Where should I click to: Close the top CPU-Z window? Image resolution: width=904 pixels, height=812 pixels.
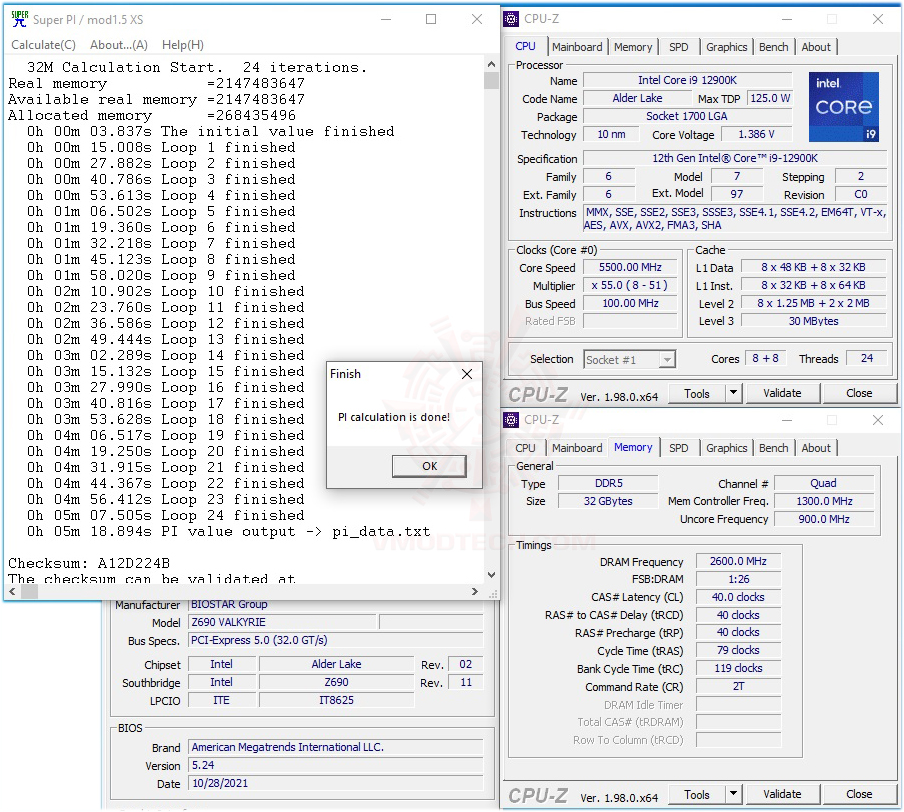(877, 19)
